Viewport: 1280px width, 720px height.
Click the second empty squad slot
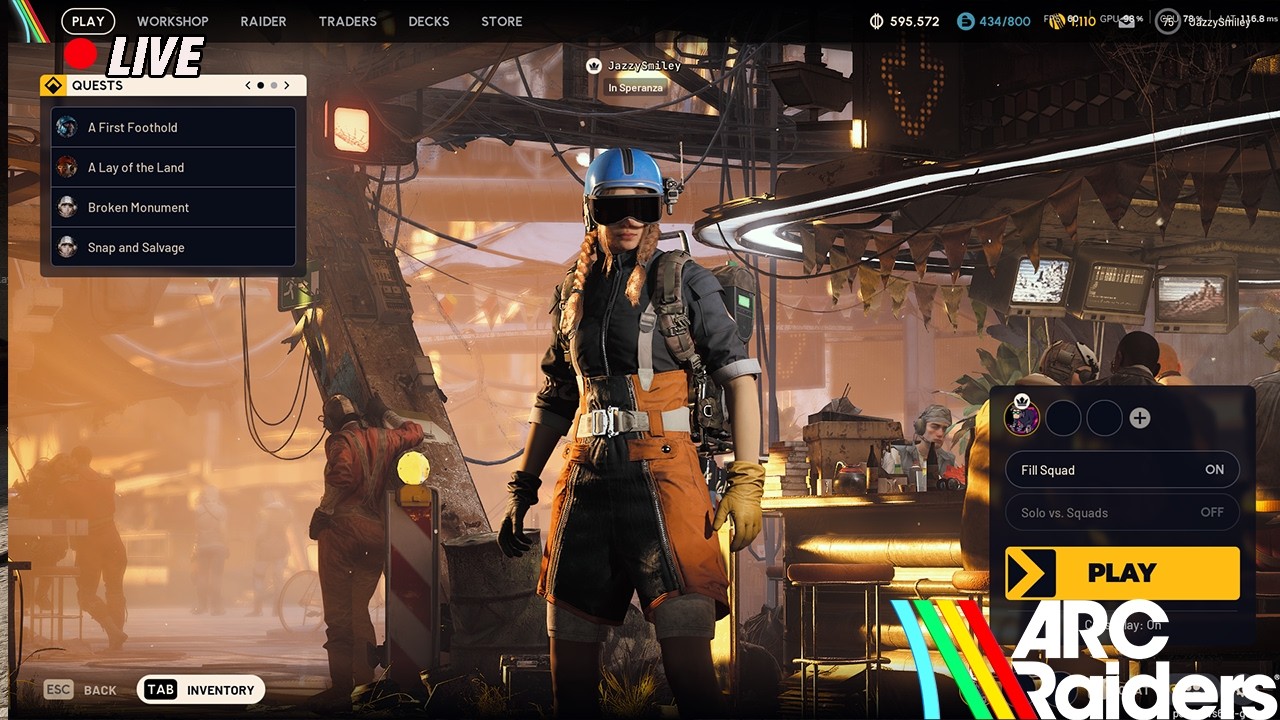point(1063,418)
